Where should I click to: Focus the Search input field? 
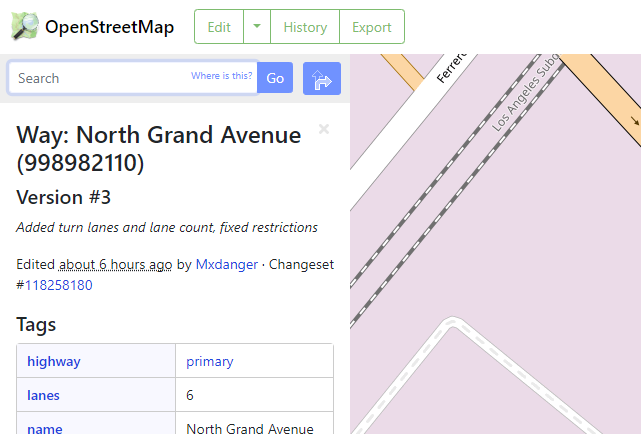tap(133, 78)
